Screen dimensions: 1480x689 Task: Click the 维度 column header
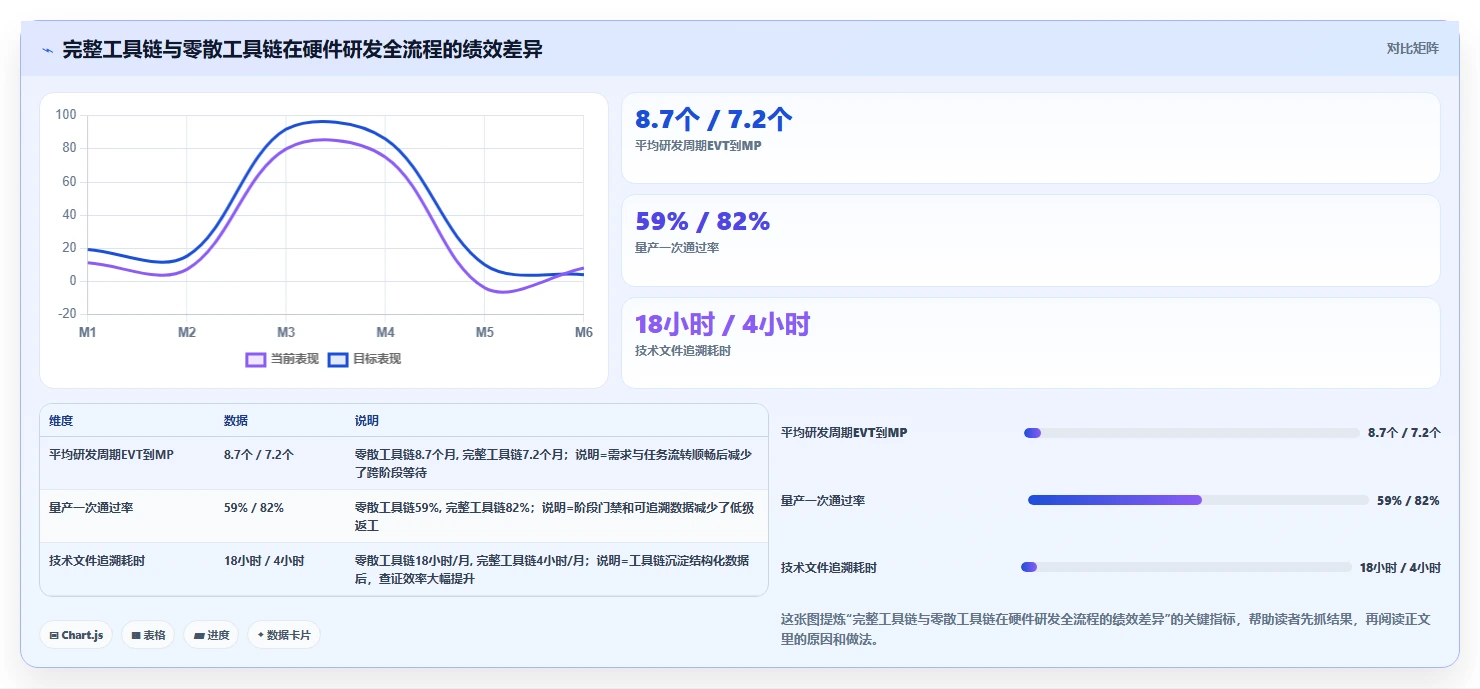(x=61, y=421)
